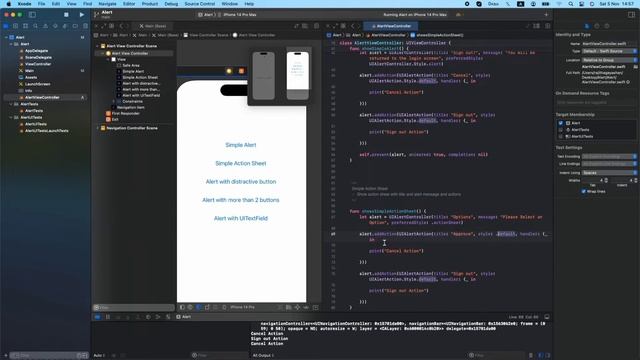Expand the Constraints item in outline
640x360 pixels.
point(114,101)
